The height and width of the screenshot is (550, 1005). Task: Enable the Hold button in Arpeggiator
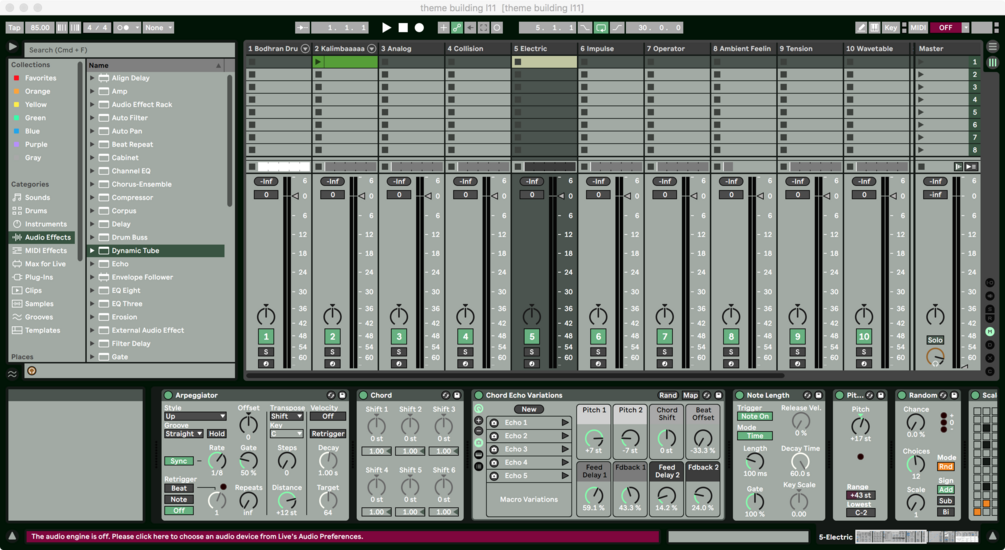[216, 434]
